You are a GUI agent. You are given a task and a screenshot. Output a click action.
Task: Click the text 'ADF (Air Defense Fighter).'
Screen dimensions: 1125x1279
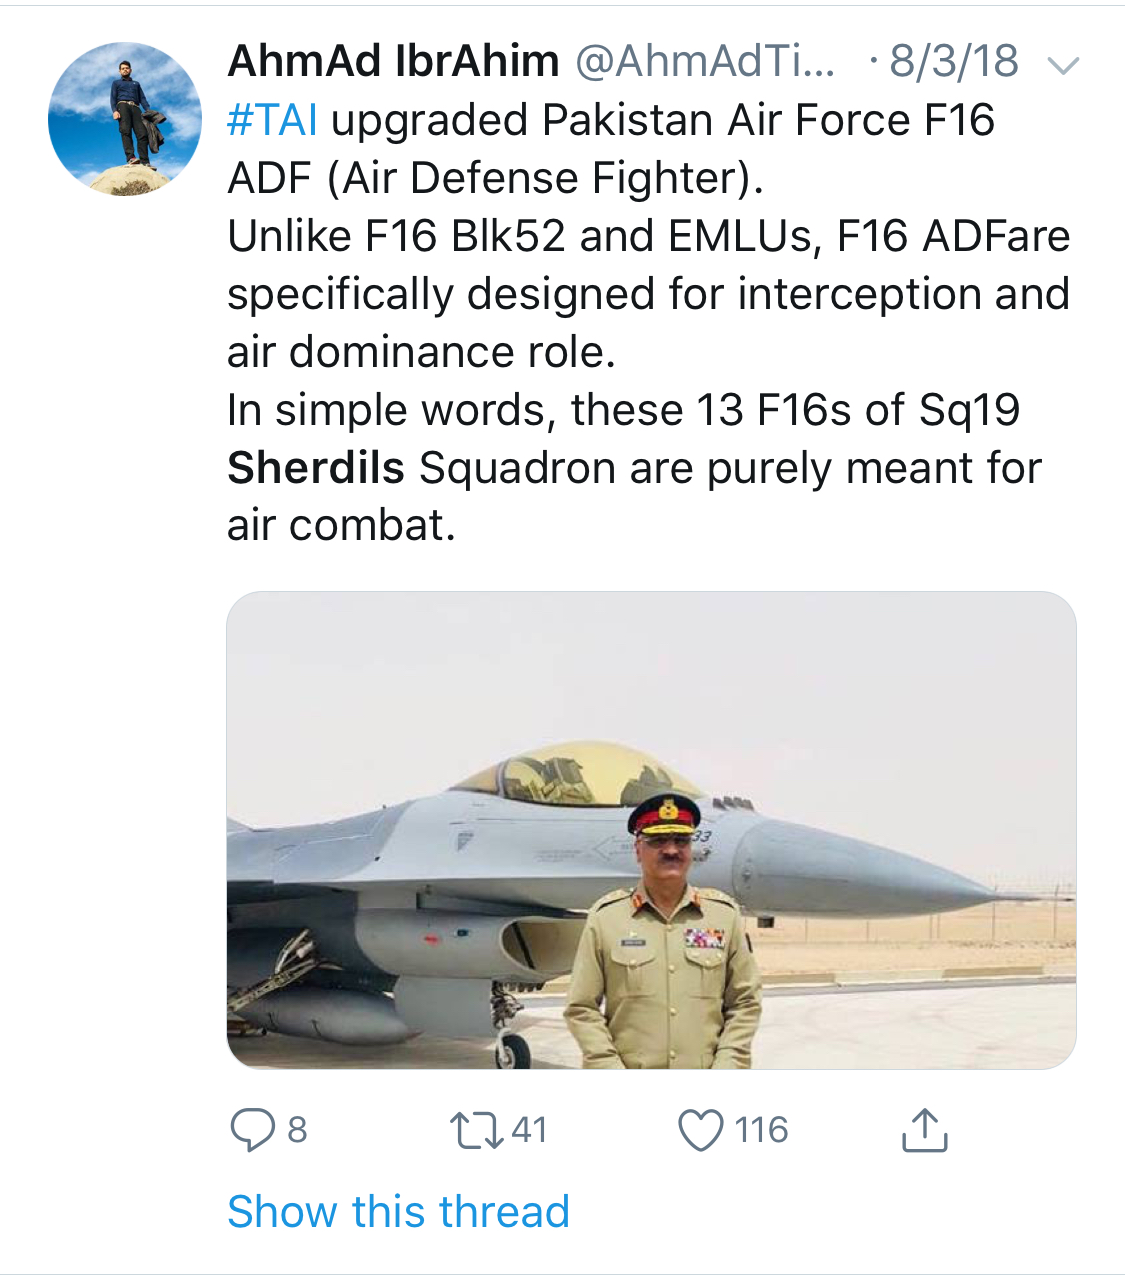point(495,179)
